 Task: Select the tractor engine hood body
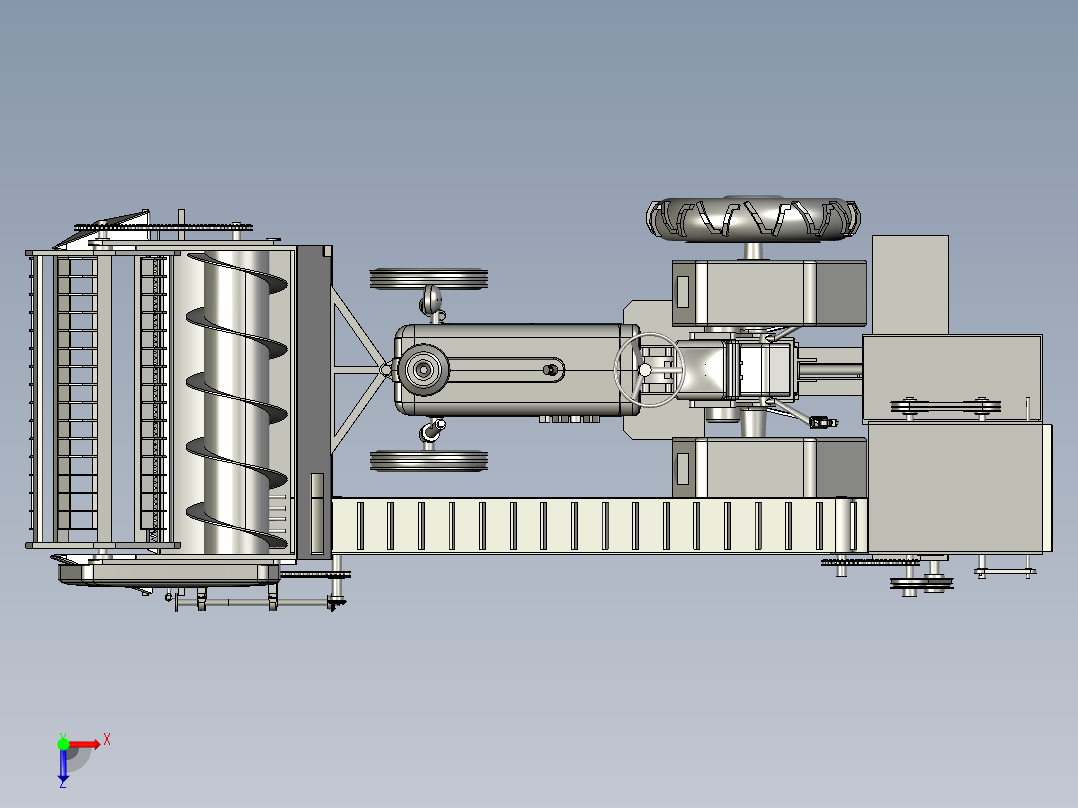[518, 370]
